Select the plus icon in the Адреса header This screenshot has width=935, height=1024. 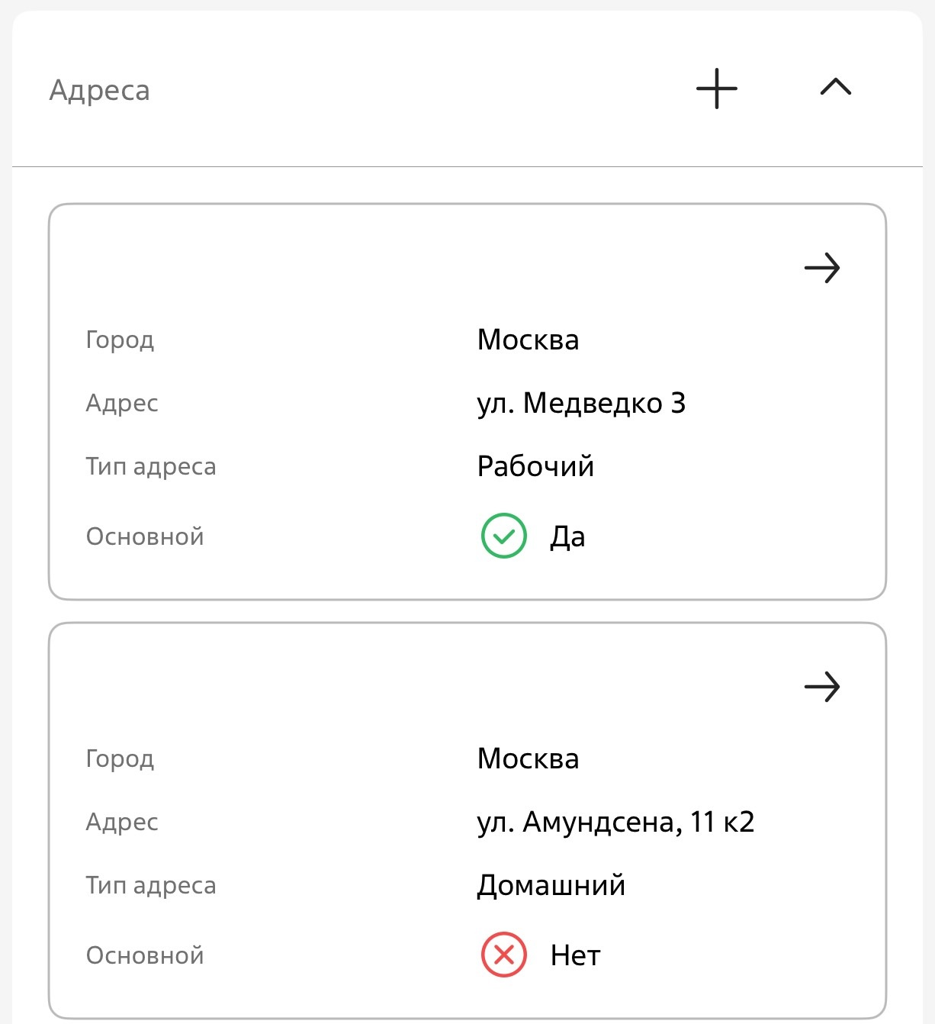(x=716, y=88)
